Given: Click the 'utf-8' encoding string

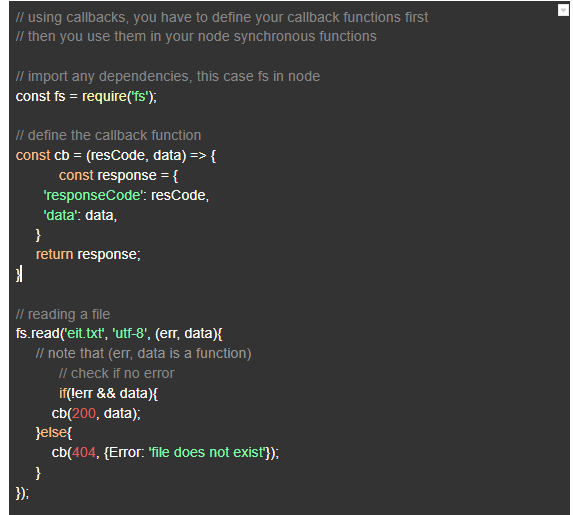Looking at the screenshot, I should pyautogui.click(x=129, y=333).
